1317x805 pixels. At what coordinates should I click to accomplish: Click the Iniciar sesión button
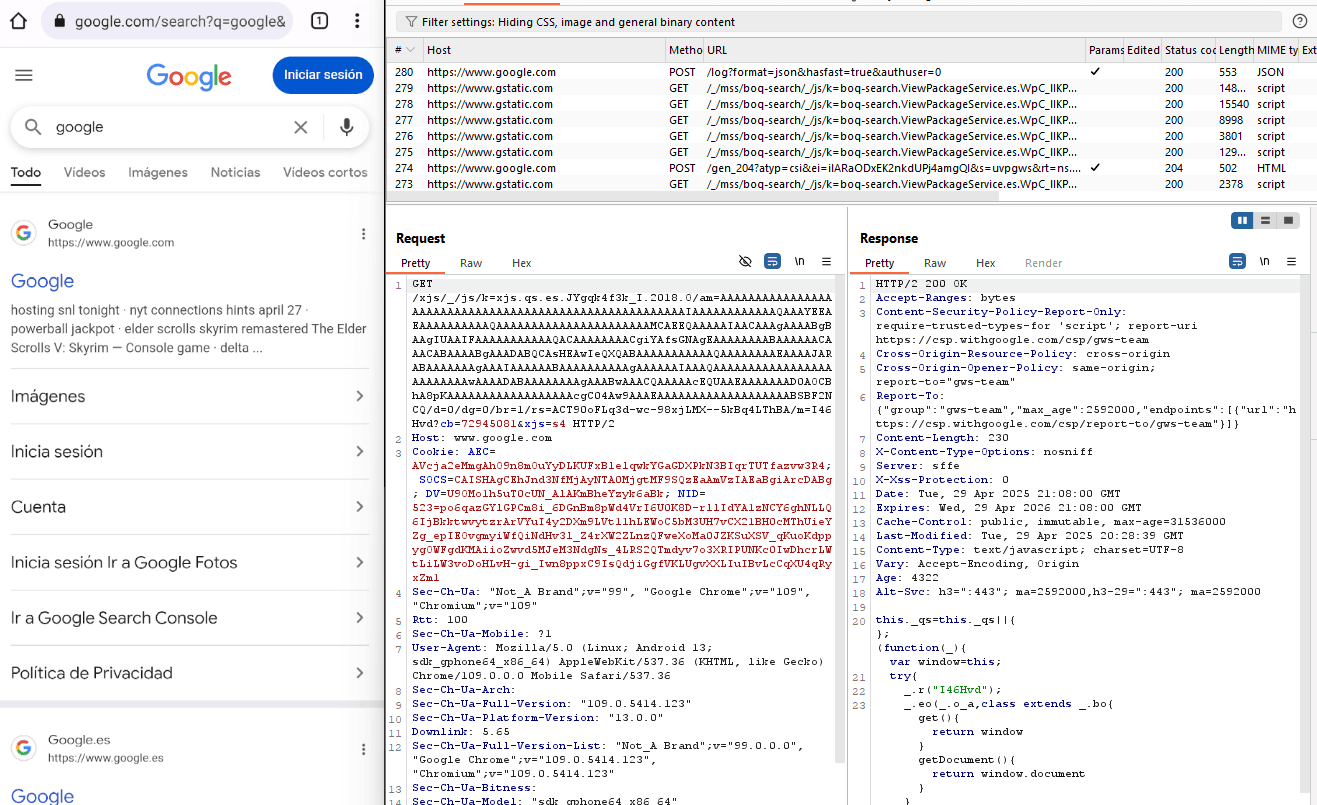tap(322, 75)
